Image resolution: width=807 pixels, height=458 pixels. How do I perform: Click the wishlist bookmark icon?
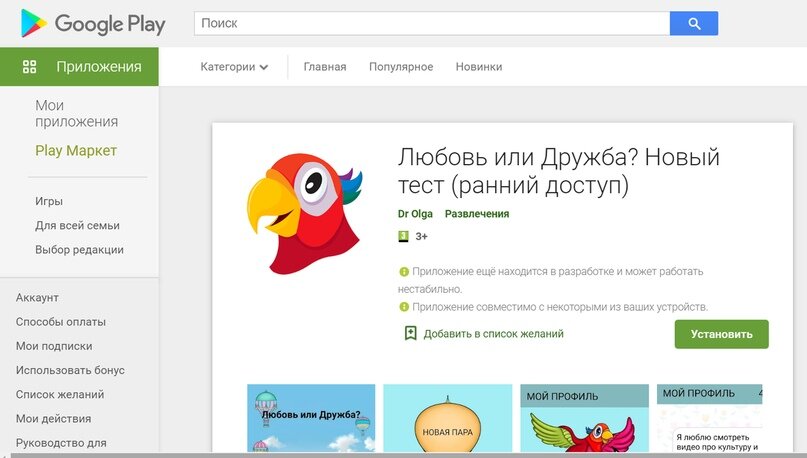click(410, 333)
